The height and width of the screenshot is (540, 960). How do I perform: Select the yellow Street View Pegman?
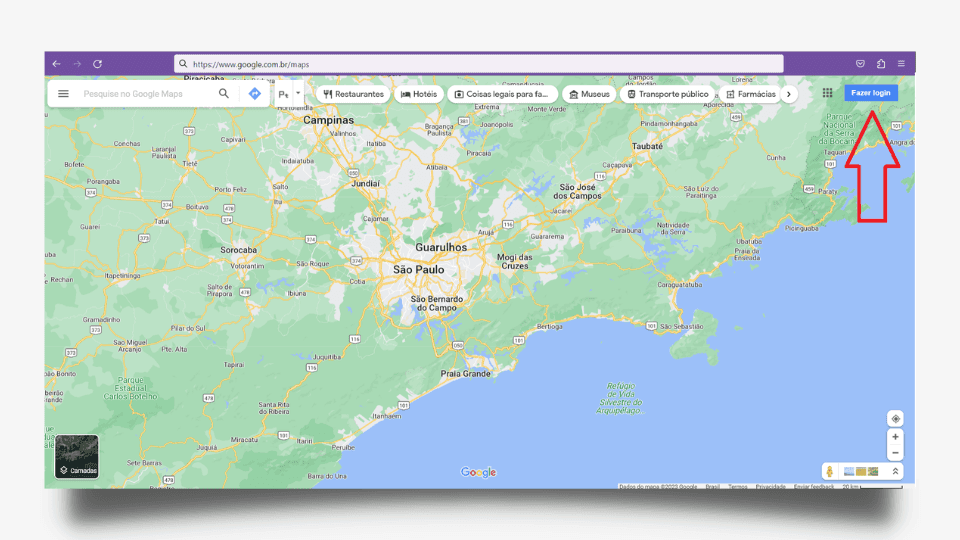pyautogui.click(x=830, y=471)
